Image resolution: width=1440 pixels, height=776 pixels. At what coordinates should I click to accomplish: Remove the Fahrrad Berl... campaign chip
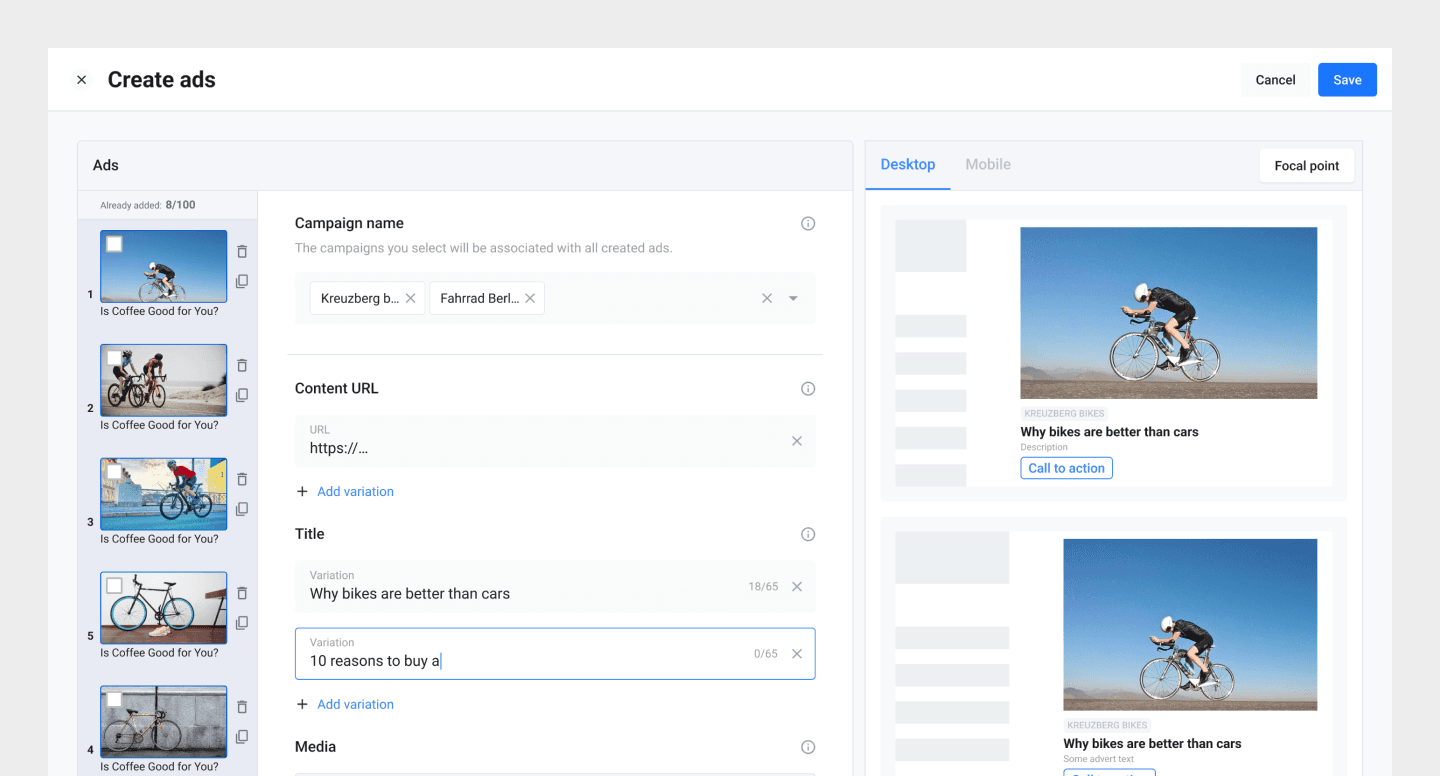pyautogui.click(x=530, y=298)
